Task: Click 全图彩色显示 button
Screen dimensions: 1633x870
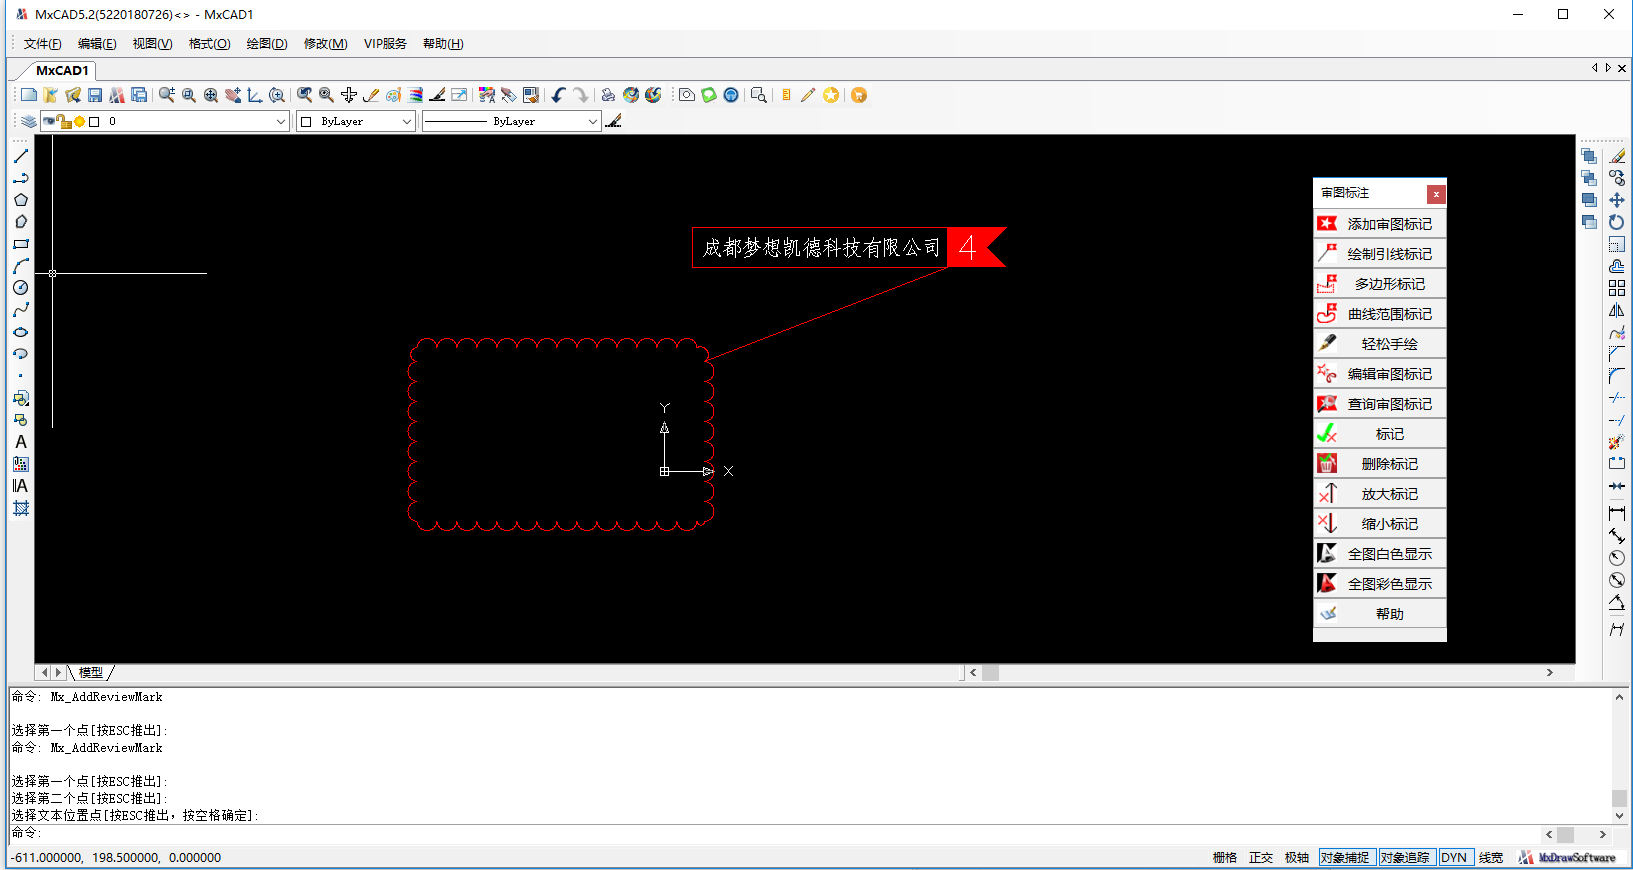Action: 1380,584
